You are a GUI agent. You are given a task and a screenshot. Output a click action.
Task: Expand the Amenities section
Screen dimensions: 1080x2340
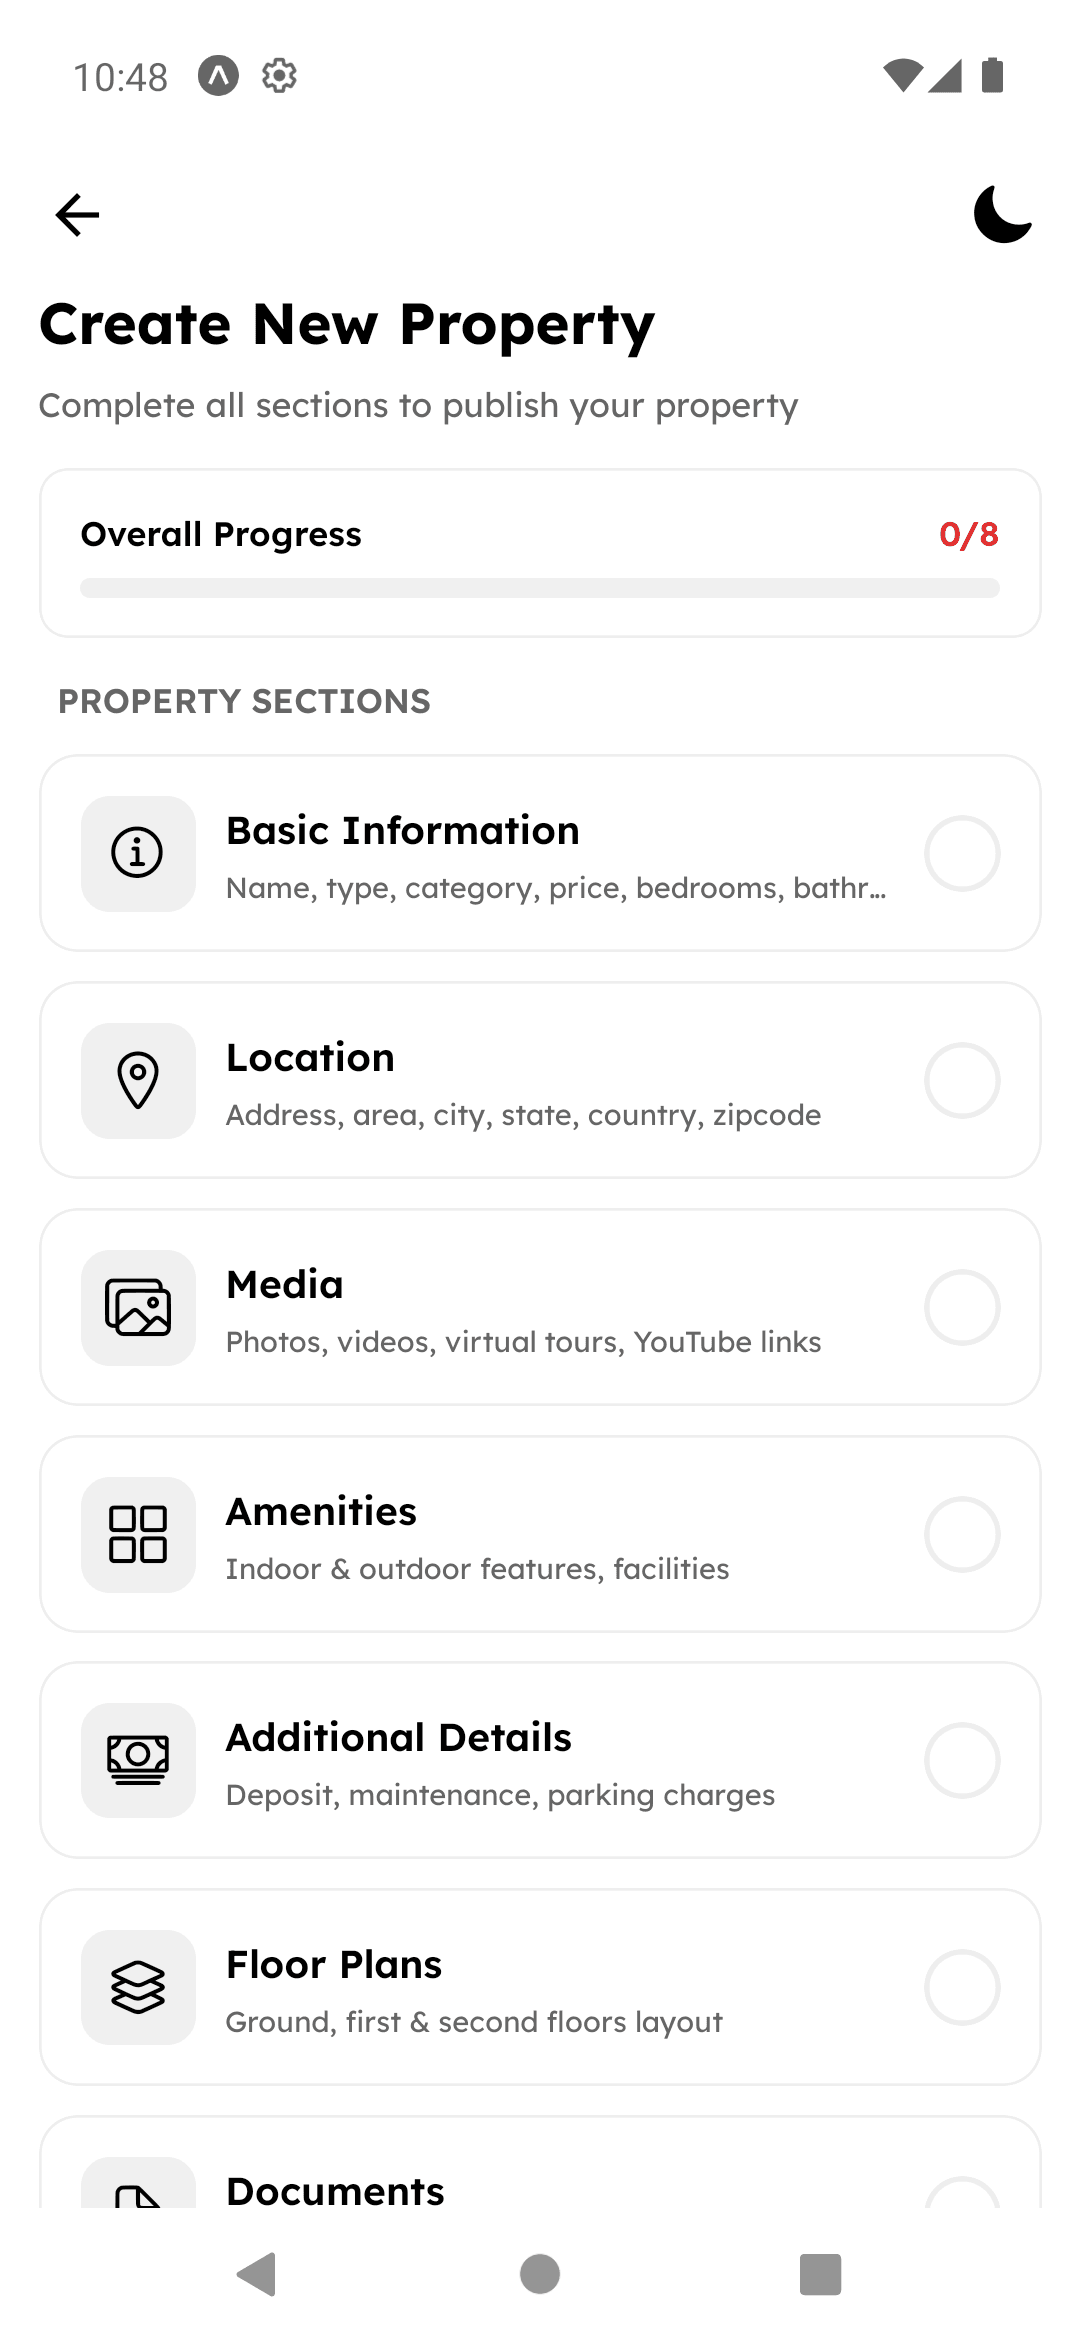[x=540, y=1534]
